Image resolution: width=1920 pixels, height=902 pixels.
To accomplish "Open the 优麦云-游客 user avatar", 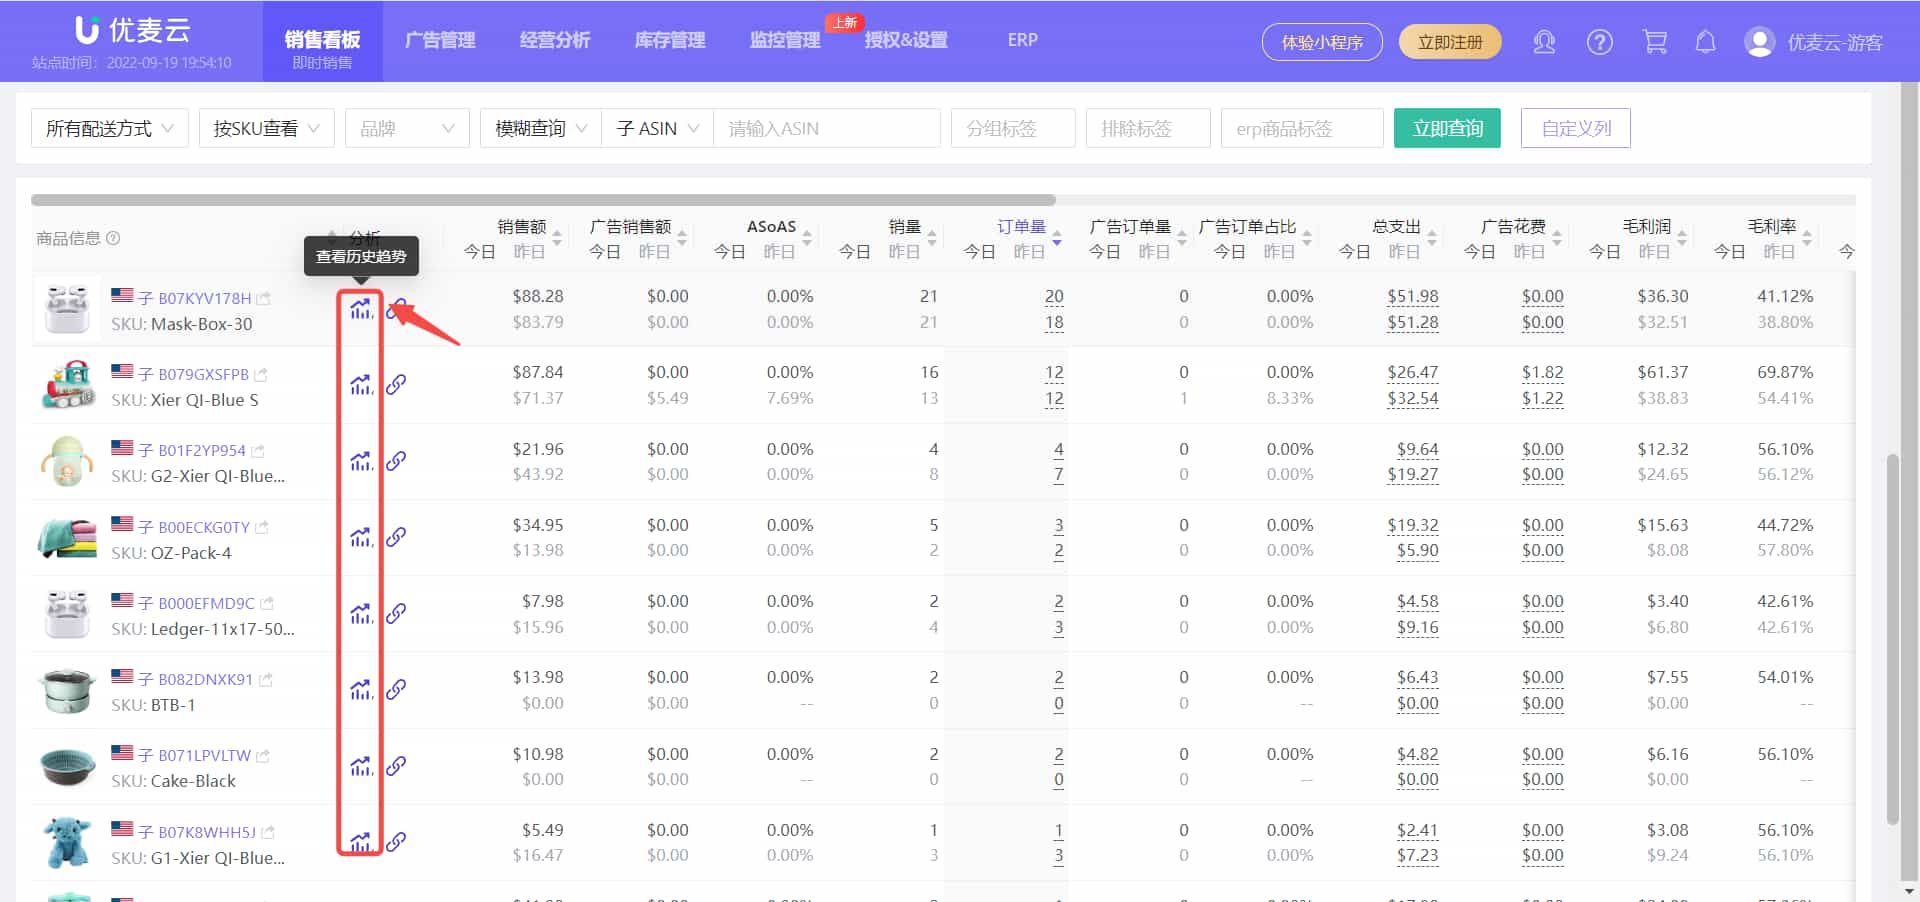I will pos(1758,42).
